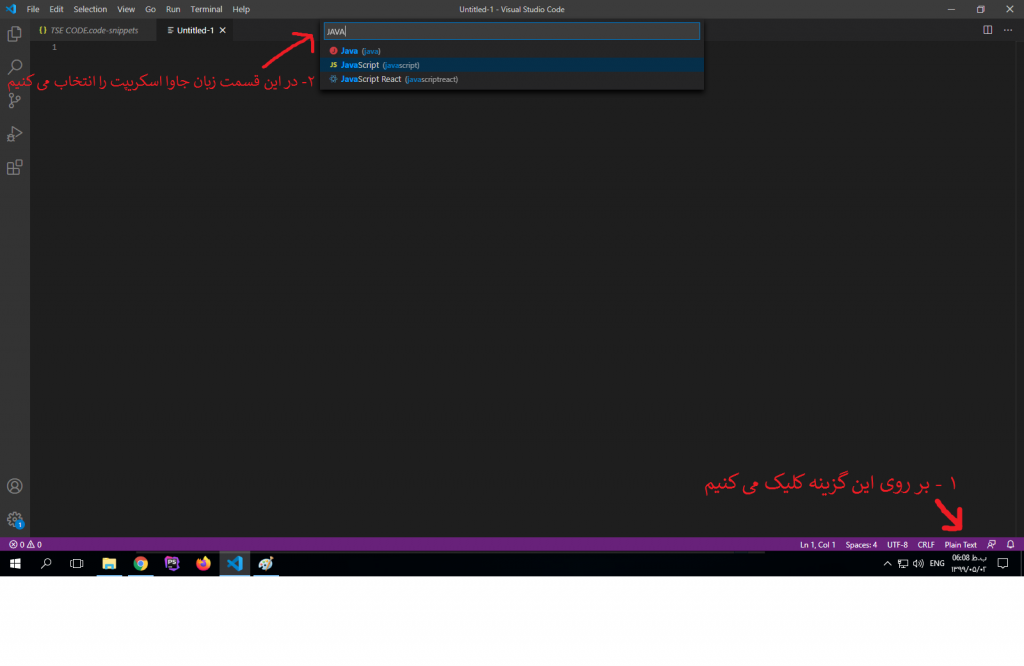This screenshot has width=1024, height=666.
Task: Open the Run menu
Action: pos(173,9)
